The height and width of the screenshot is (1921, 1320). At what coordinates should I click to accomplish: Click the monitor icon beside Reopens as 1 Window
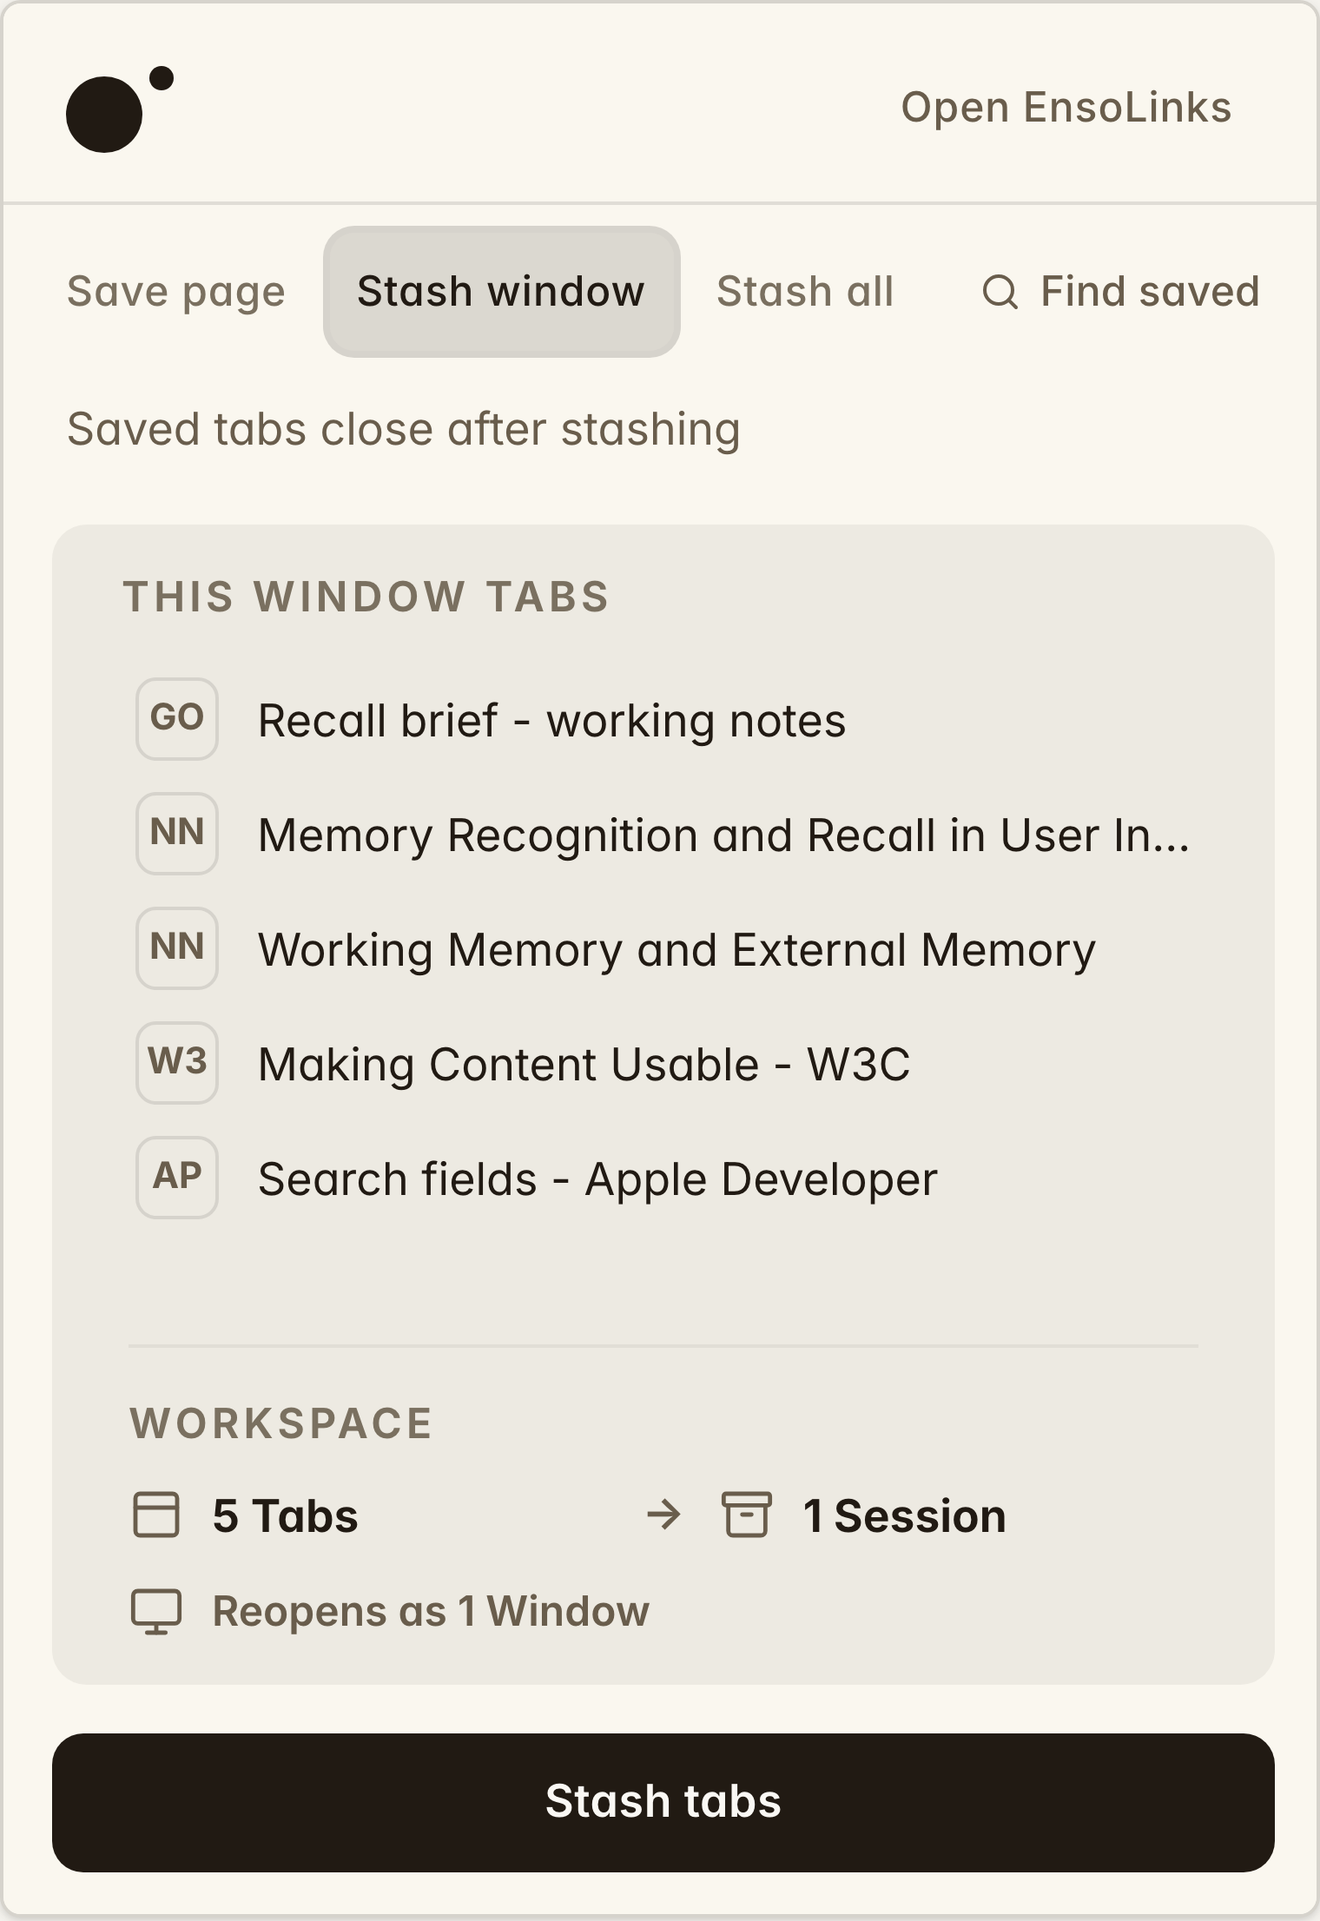156,1611
